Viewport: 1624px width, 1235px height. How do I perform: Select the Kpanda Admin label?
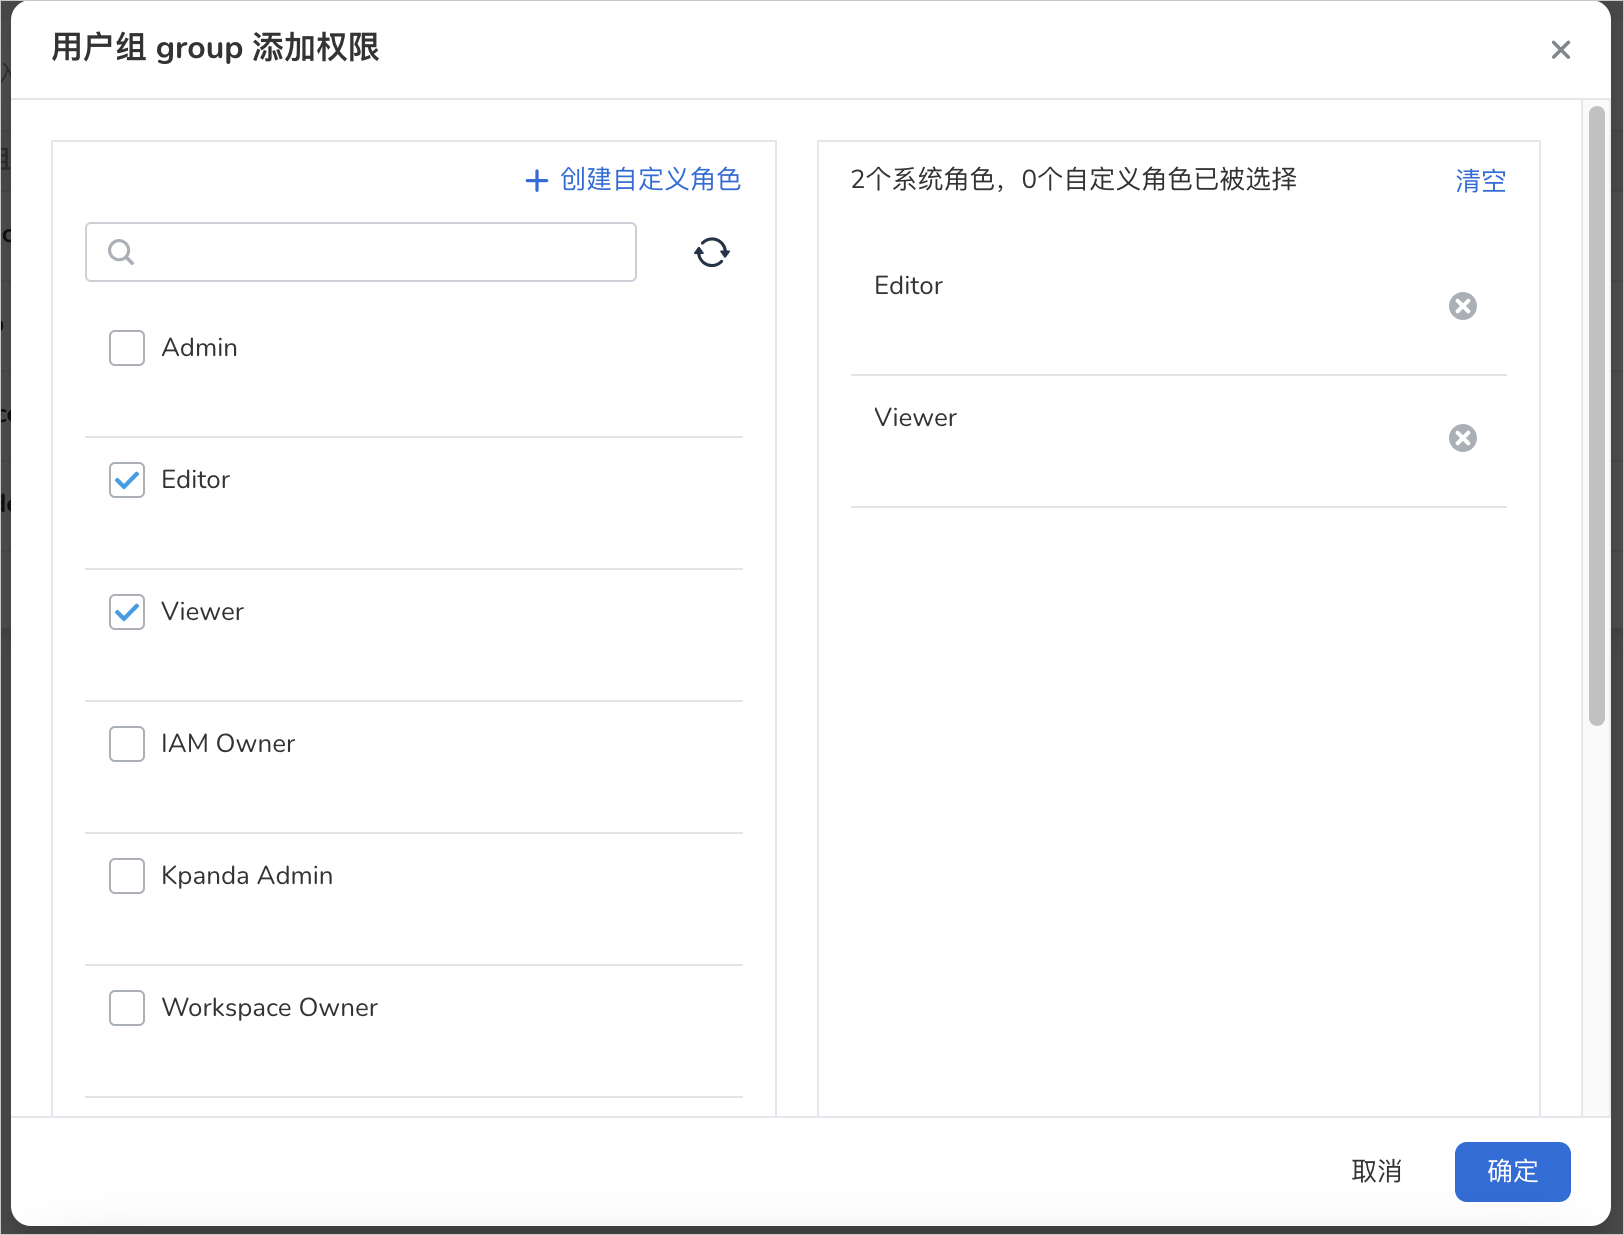pos(247,876)
